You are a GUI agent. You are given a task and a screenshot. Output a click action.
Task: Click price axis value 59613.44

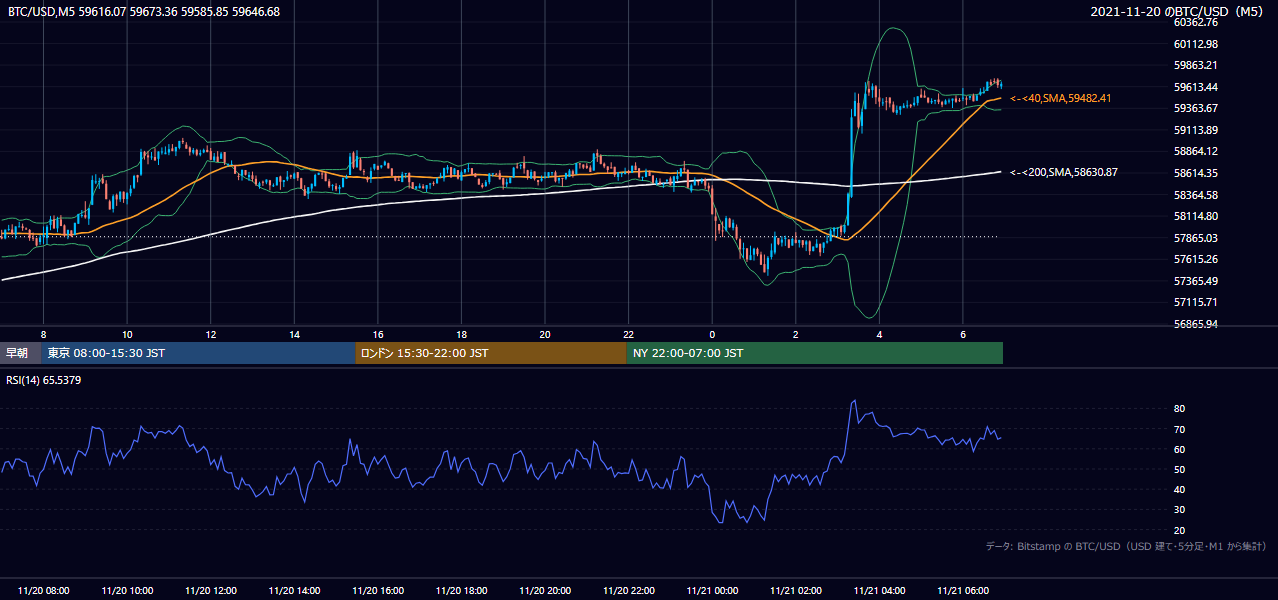(1195, 87)
